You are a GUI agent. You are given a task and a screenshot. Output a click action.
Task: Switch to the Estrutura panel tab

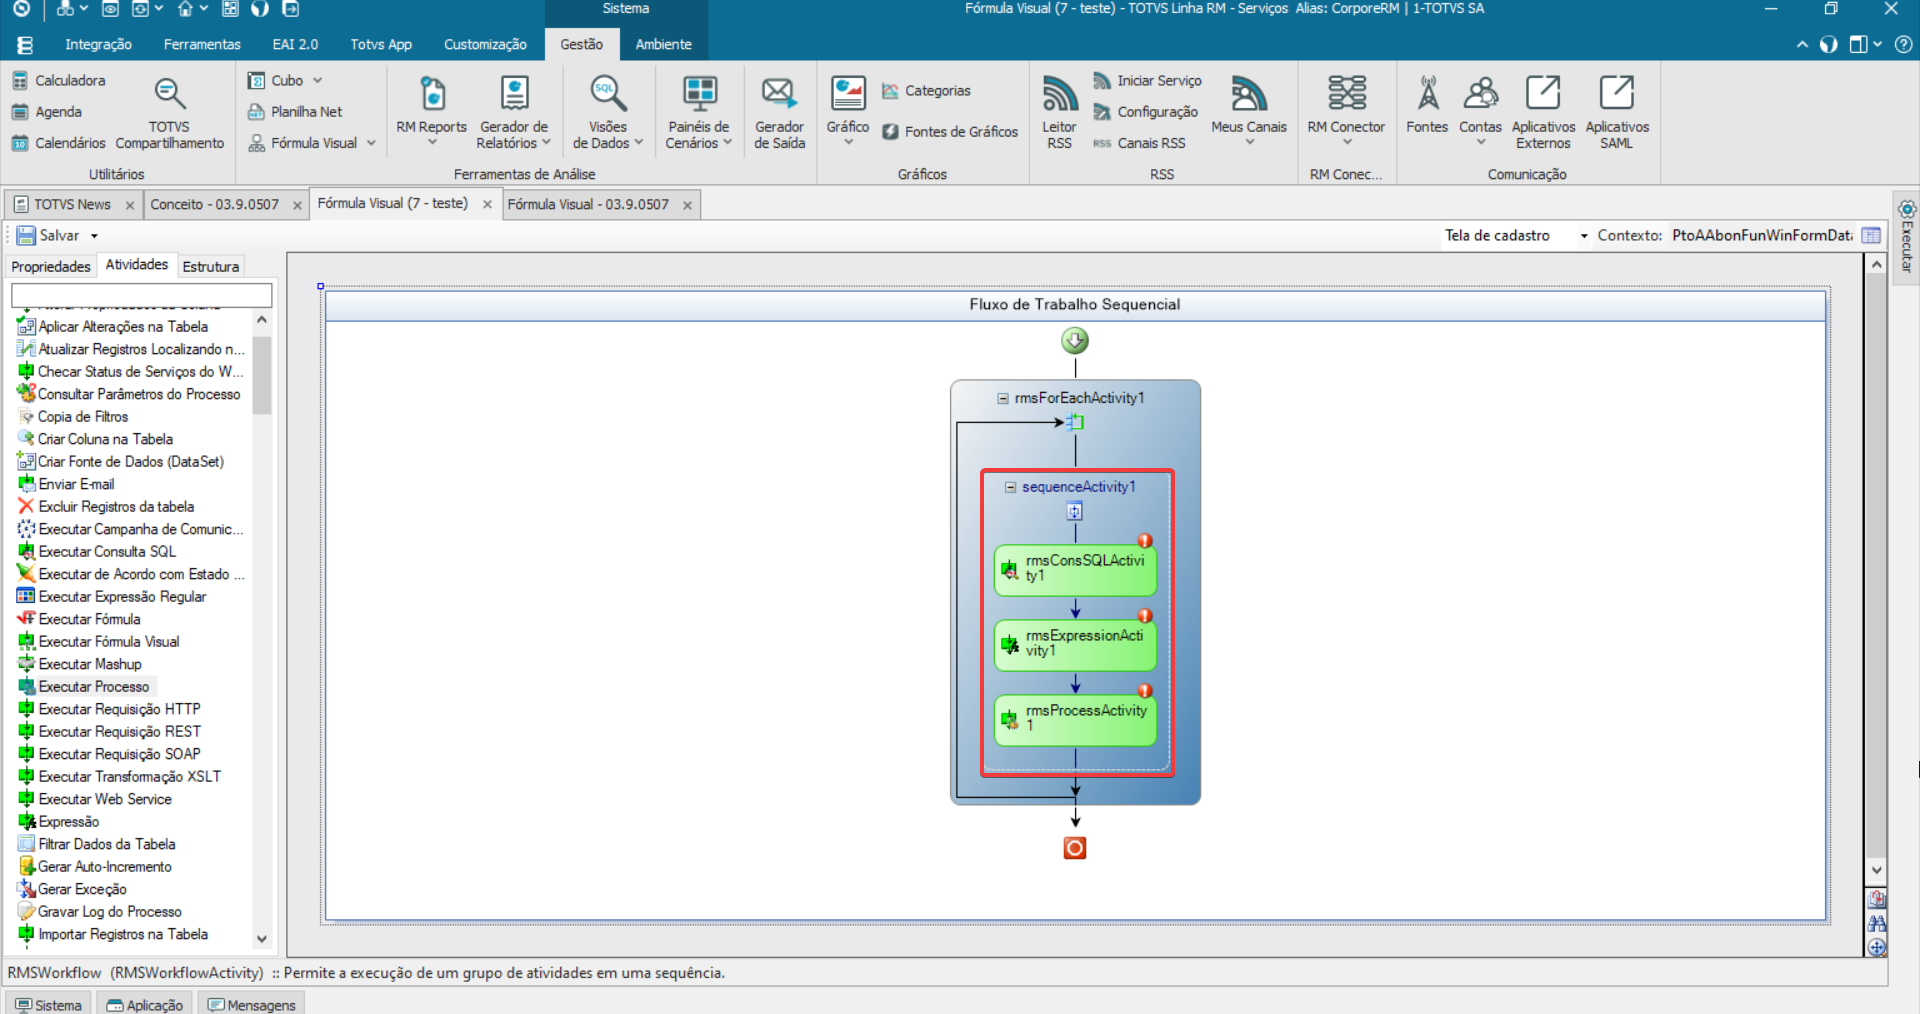pos(211,266)
